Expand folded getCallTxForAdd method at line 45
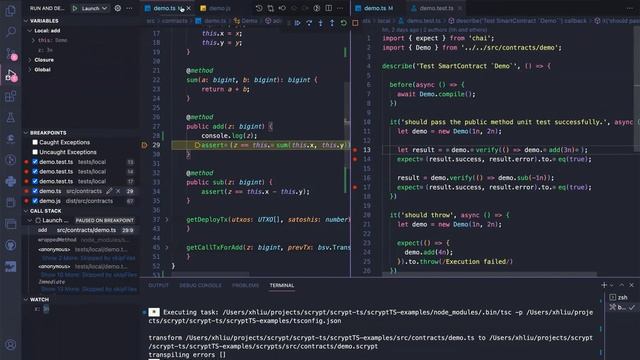The image size is (640, 360). point(167,247)
